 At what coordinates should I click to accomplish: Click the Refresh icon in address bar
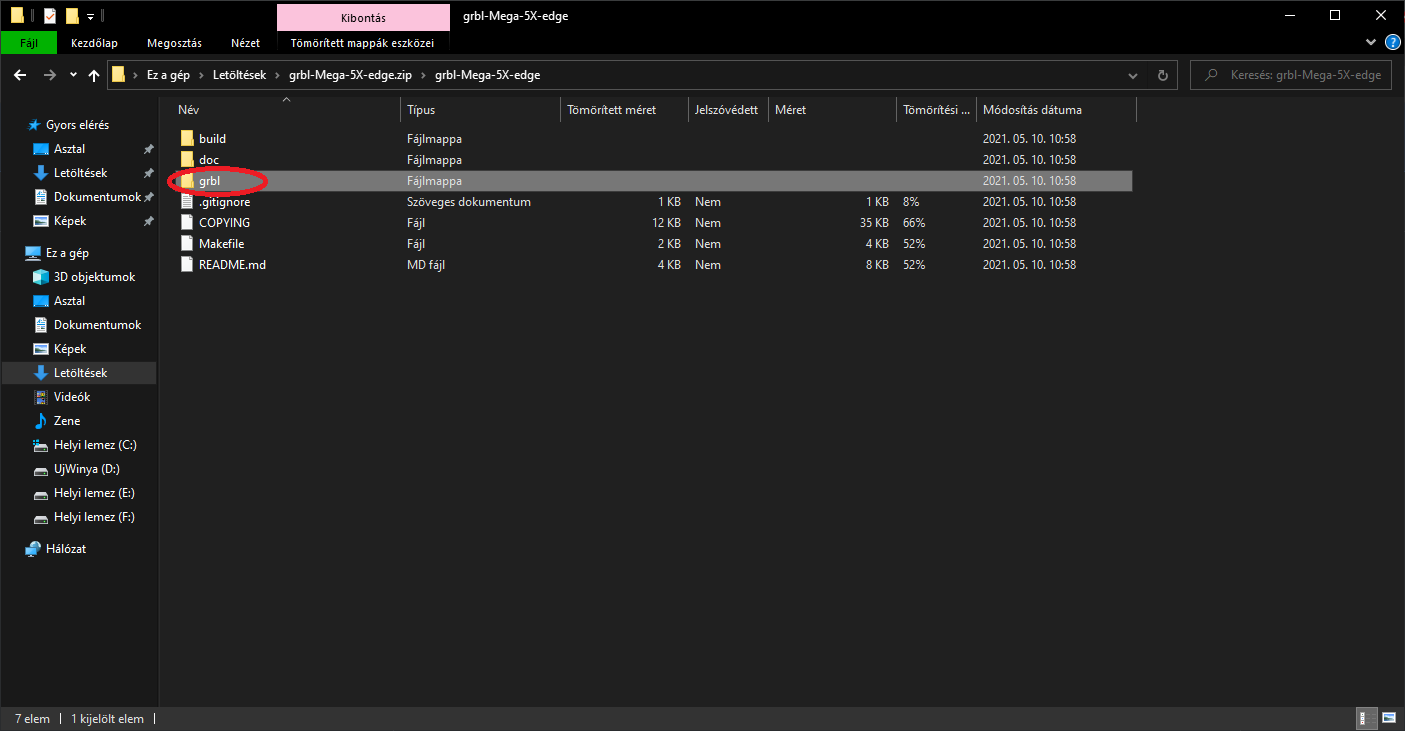coord(1162,75)
